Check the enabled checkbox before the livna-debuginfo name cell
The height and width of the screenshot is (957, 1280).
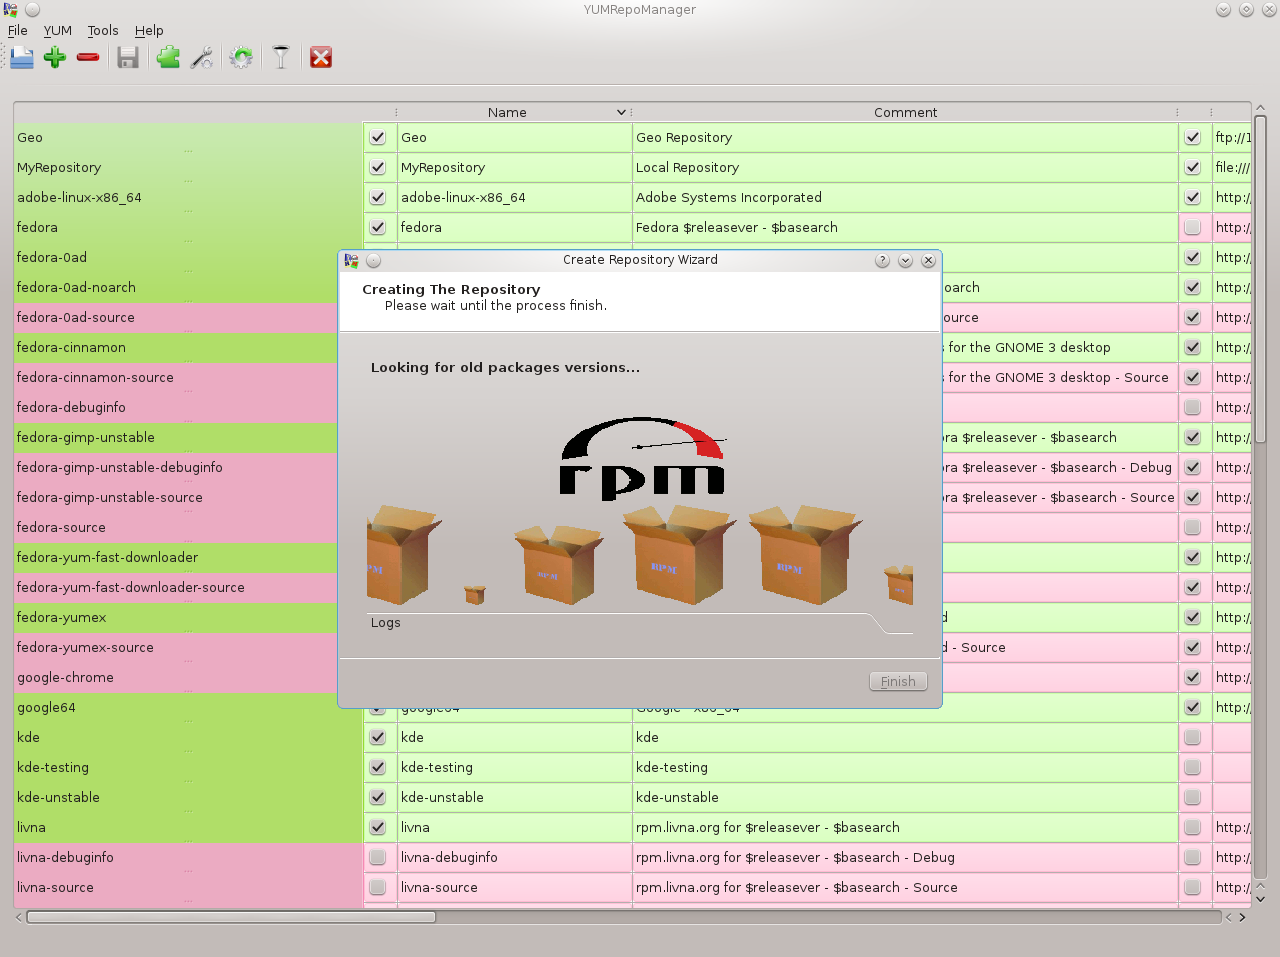coord(378,858)
